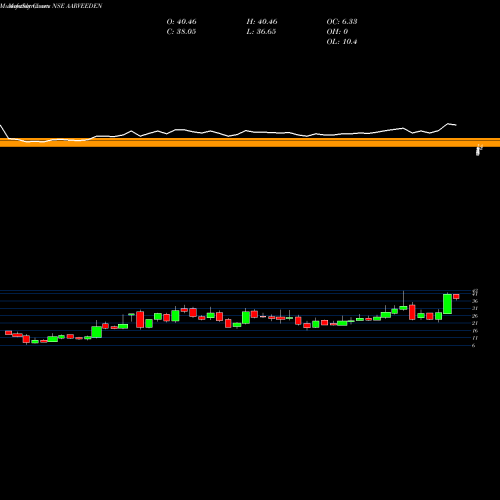Select the 'C: 38.05' close value
Screen dimensions: 500x500
(181, 32)
